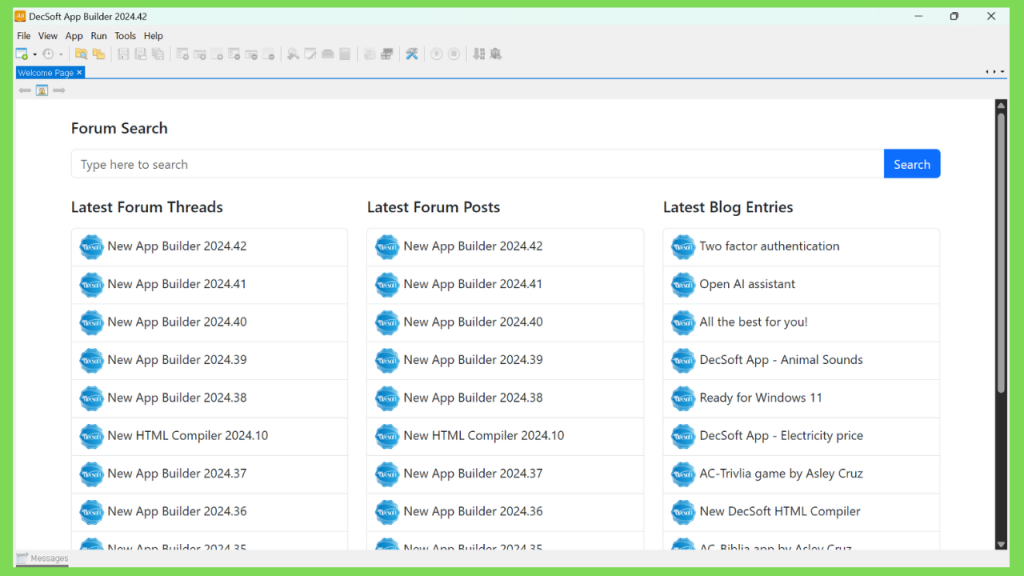Click the layered windows toolbar icon

coord(387,54)
